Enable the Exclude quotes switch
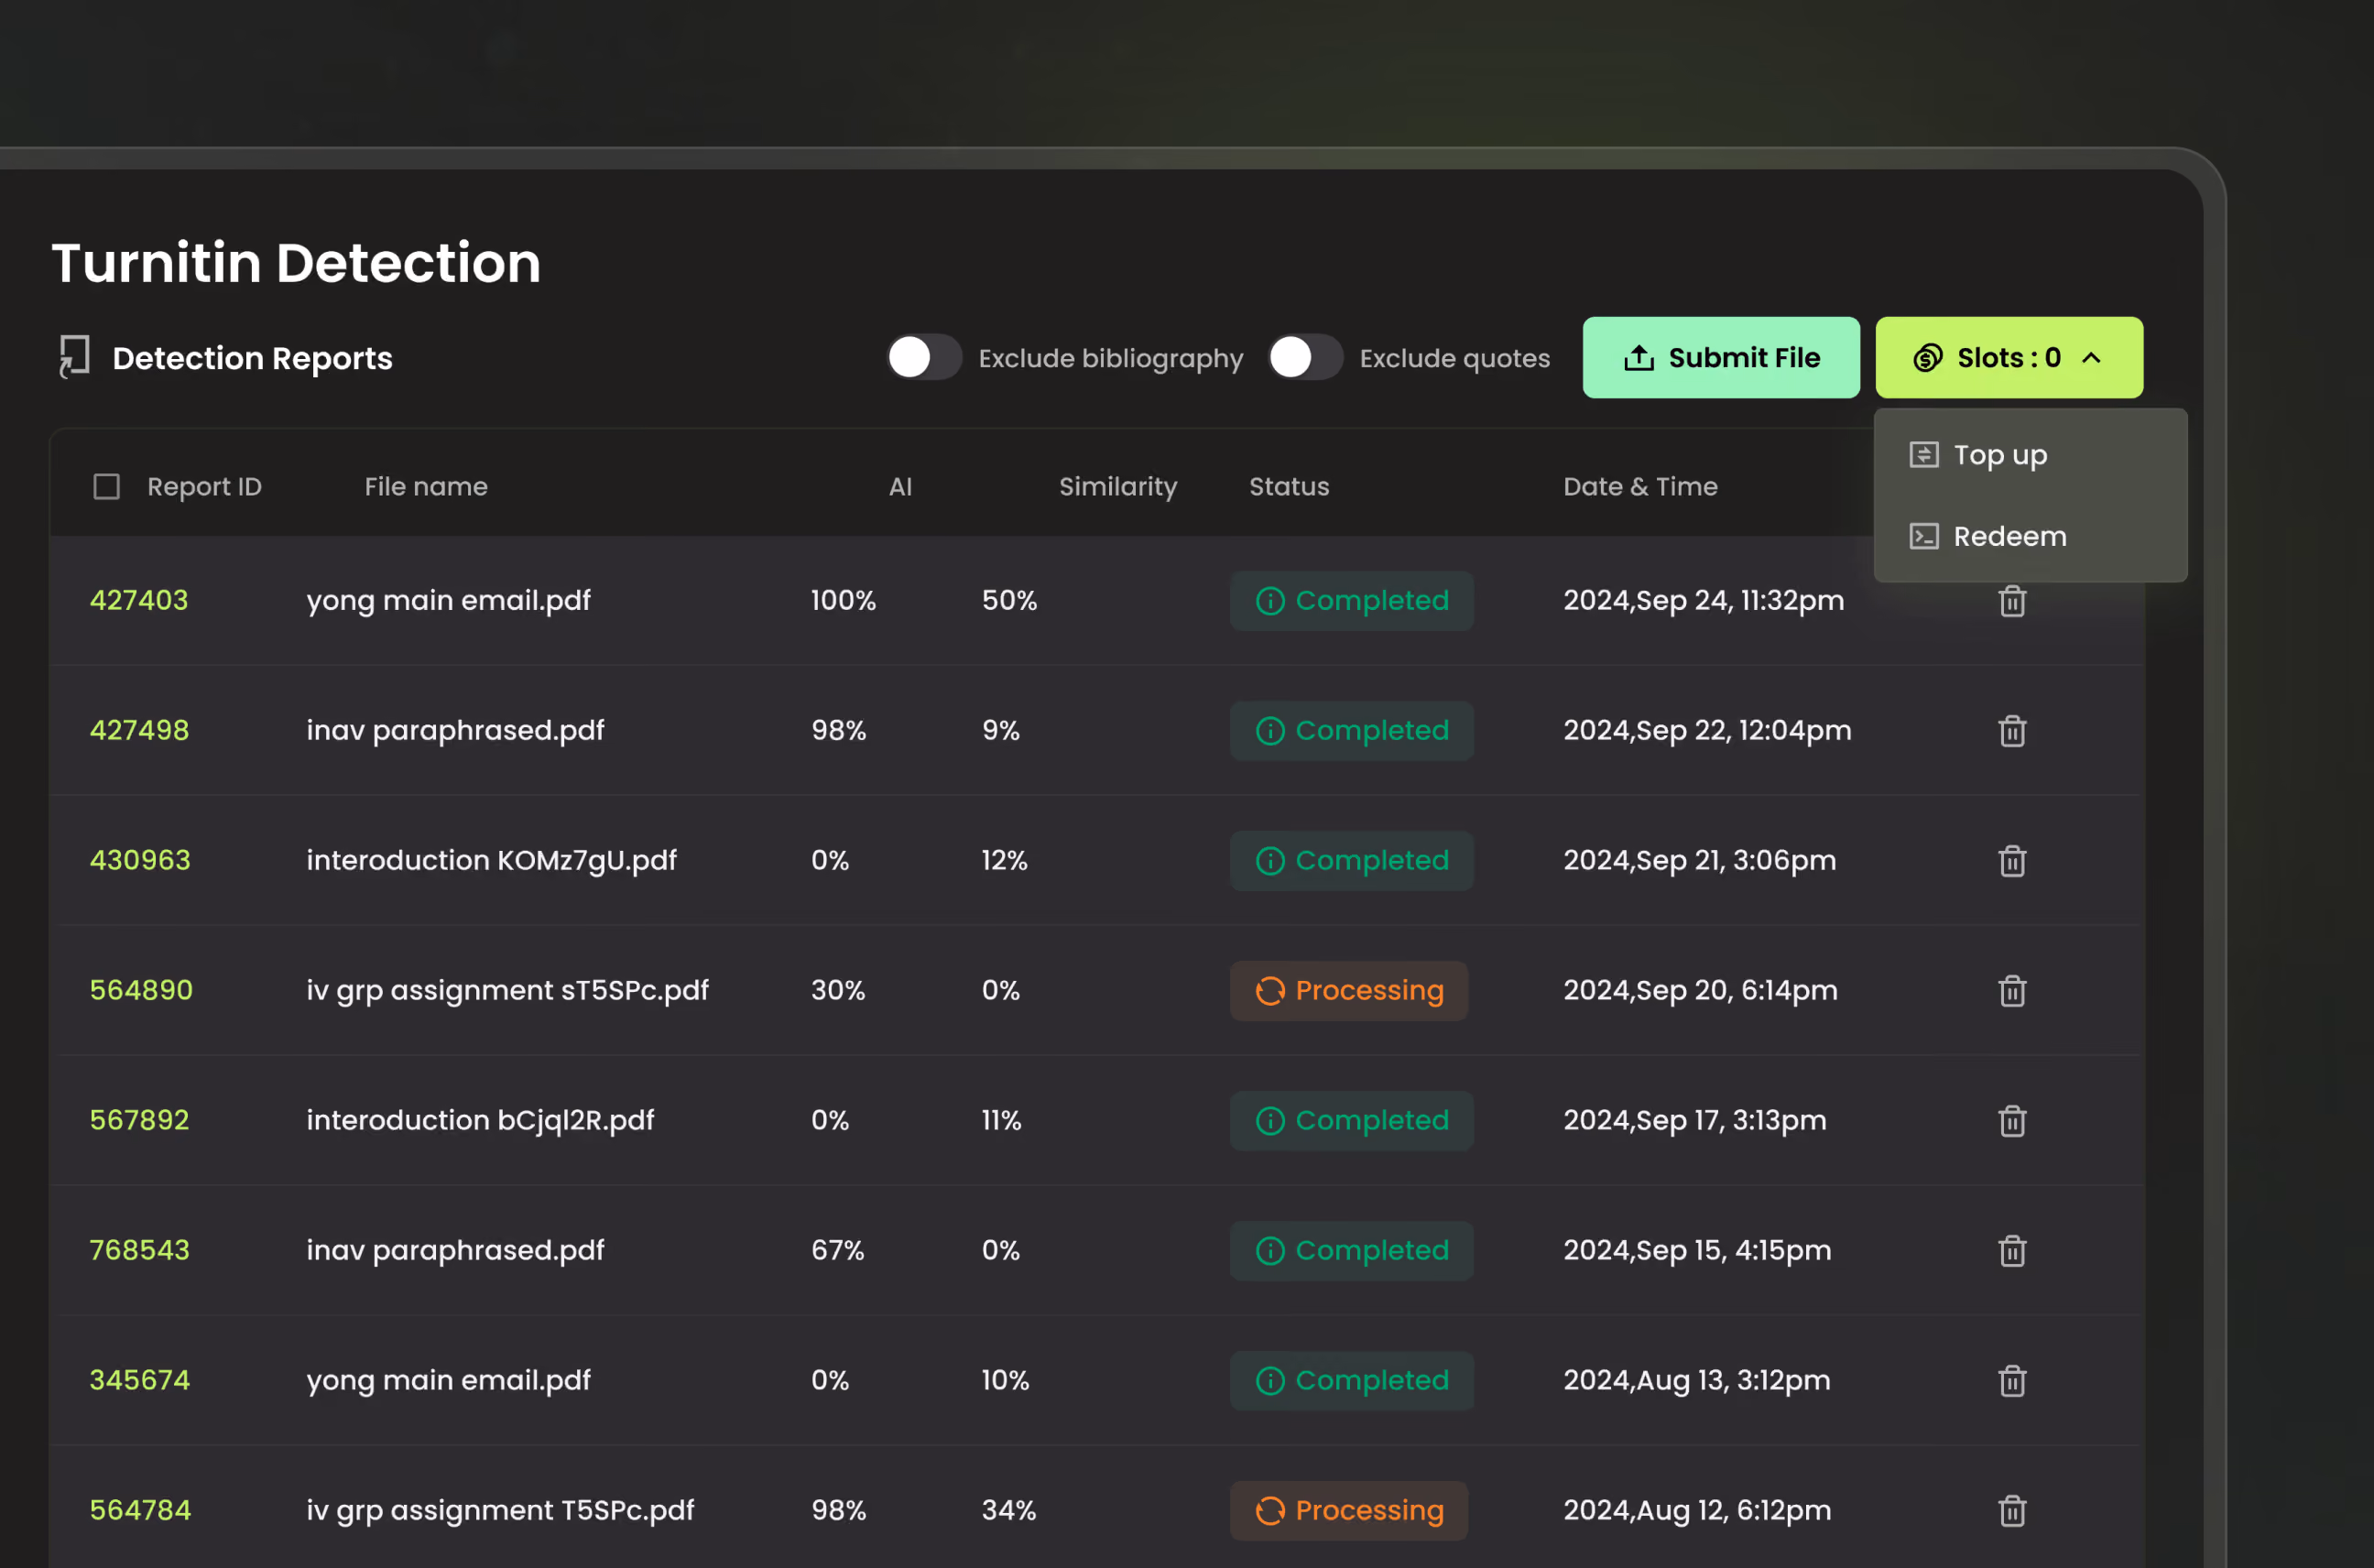Screen dimensions: 2374x1568 (1305, 357)
